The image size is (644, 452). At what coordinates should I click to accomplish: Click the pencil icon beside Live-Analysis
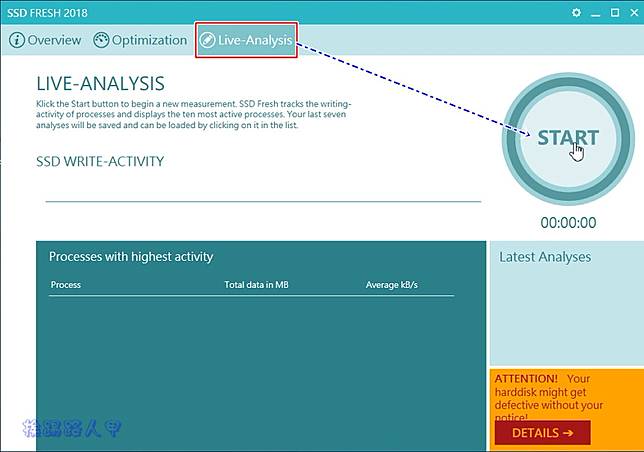pos(207,41)
